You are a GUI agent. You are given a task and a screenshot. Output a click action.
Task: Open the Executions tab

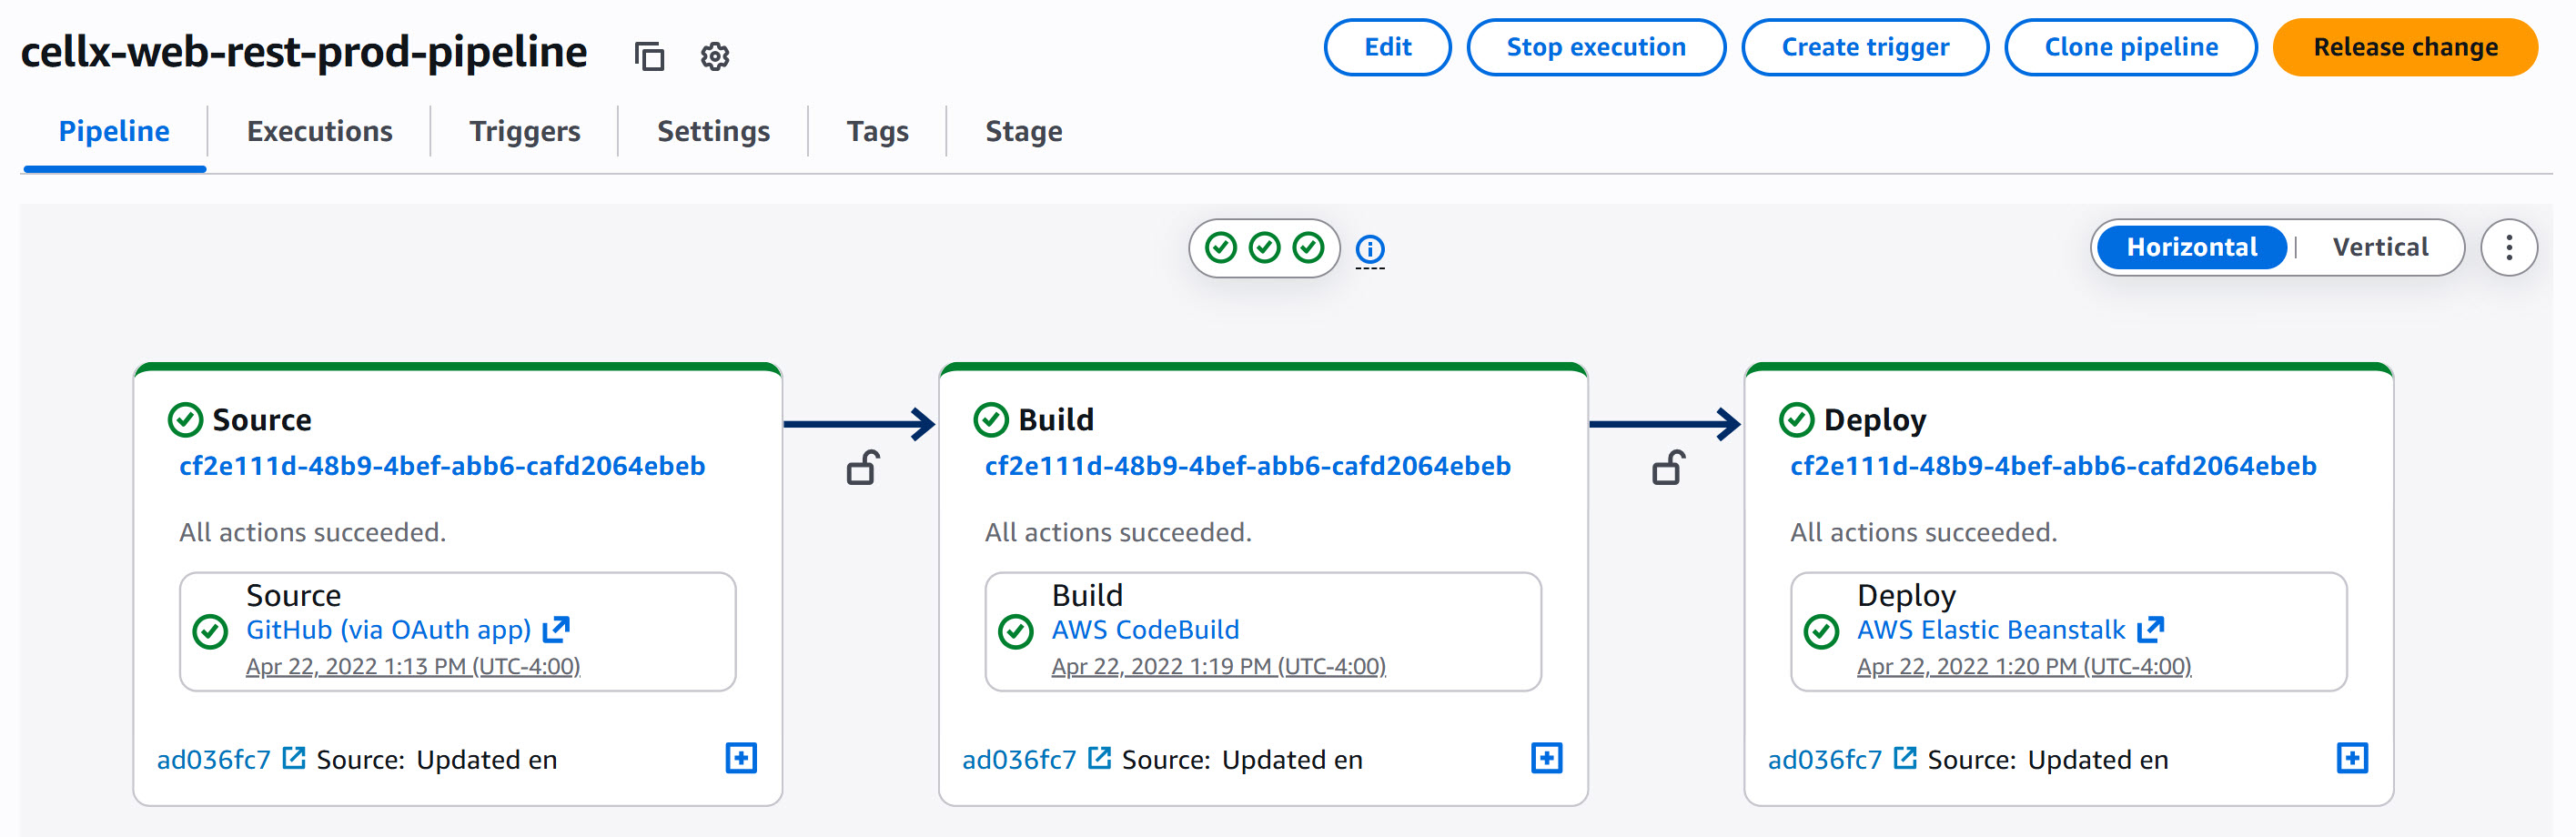319,132
